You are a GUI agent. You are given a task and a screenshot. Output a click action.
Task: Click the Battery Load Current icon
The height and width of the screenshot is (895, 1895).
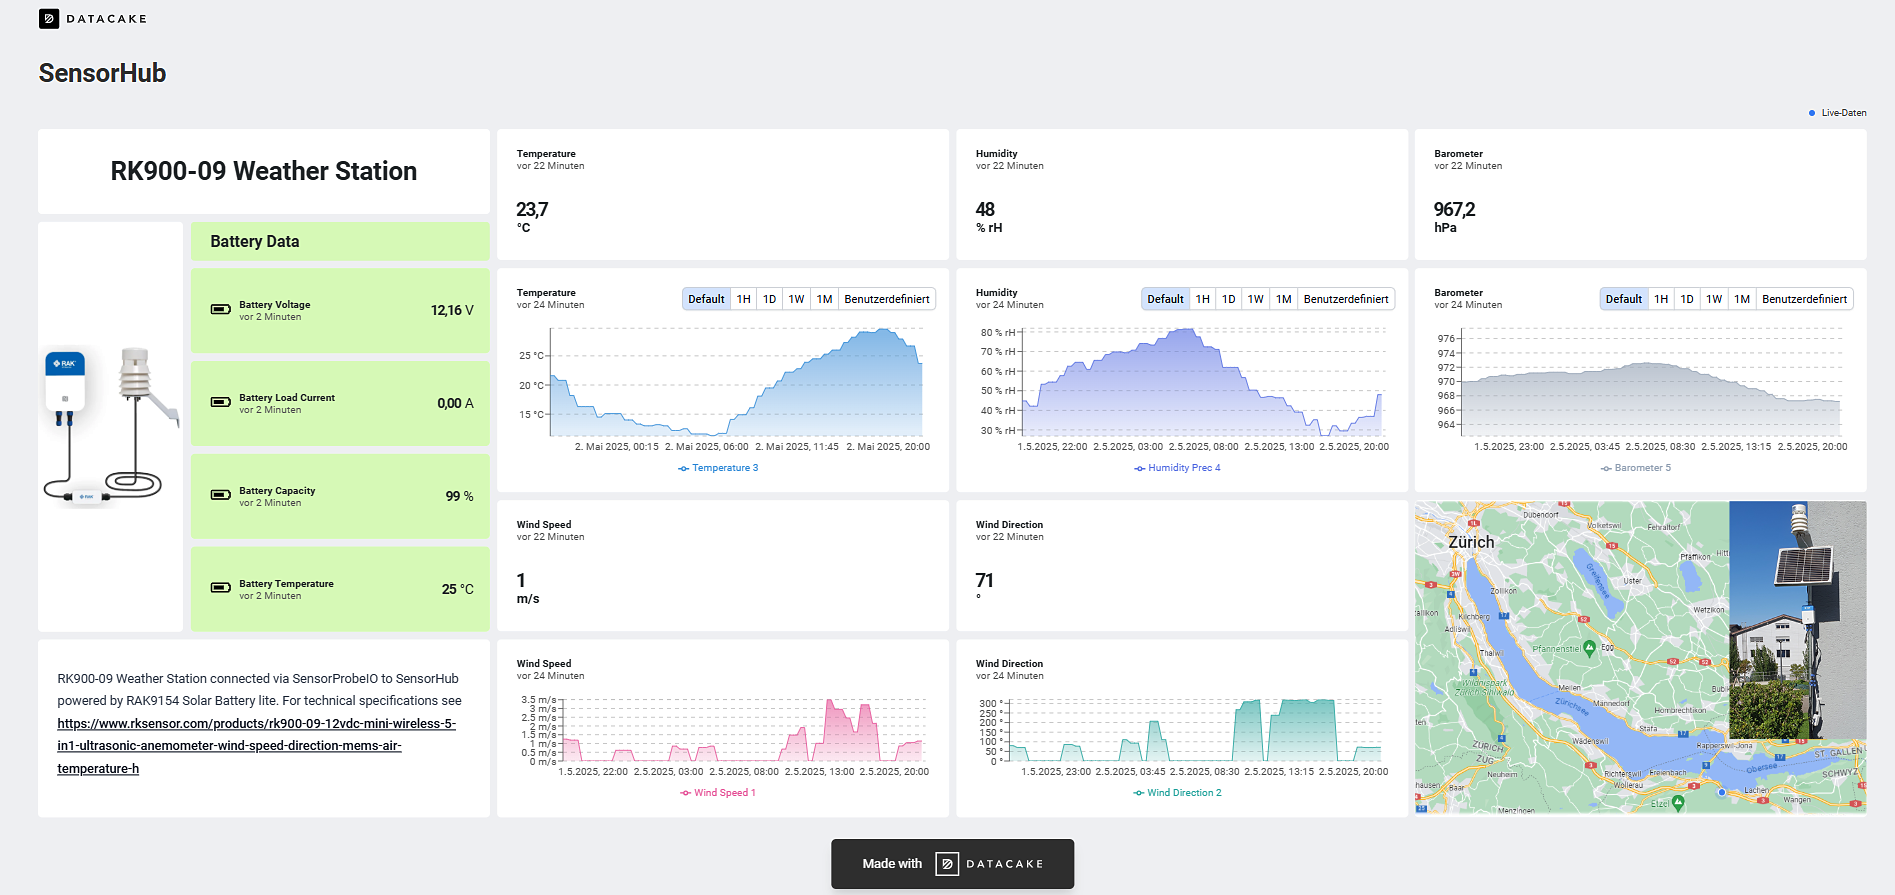click(x=221, y=403)
